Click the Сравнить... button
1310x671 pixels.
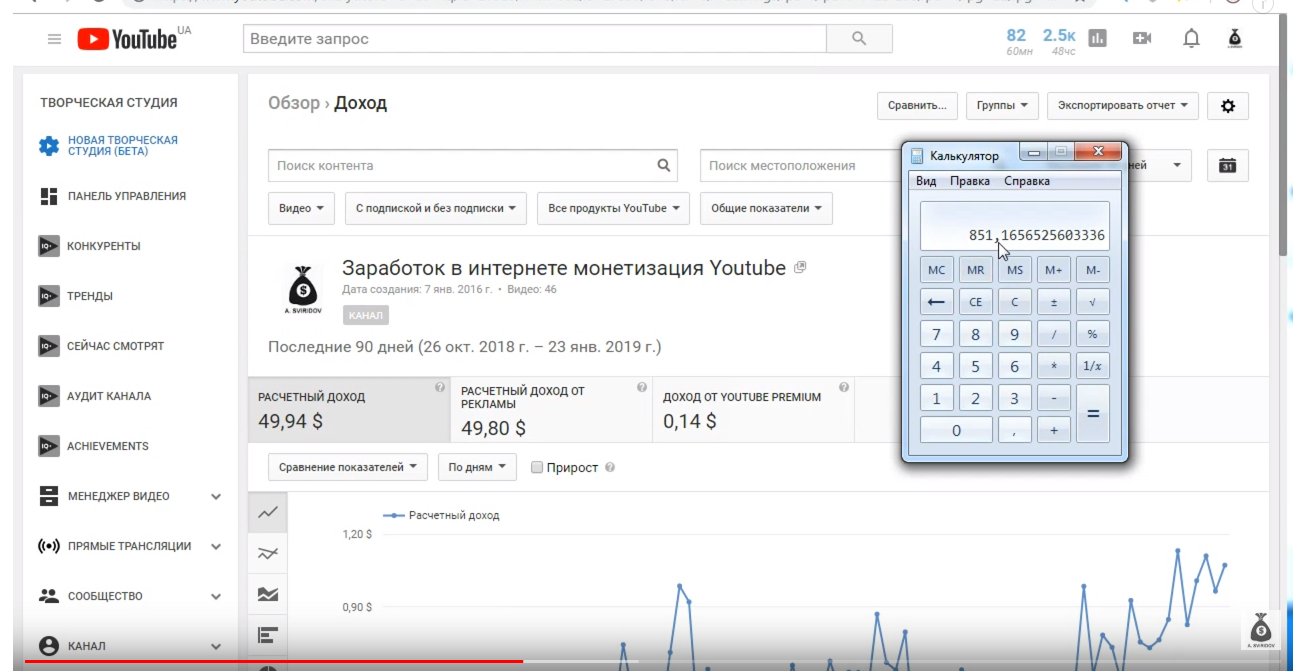tap(917, 105)
